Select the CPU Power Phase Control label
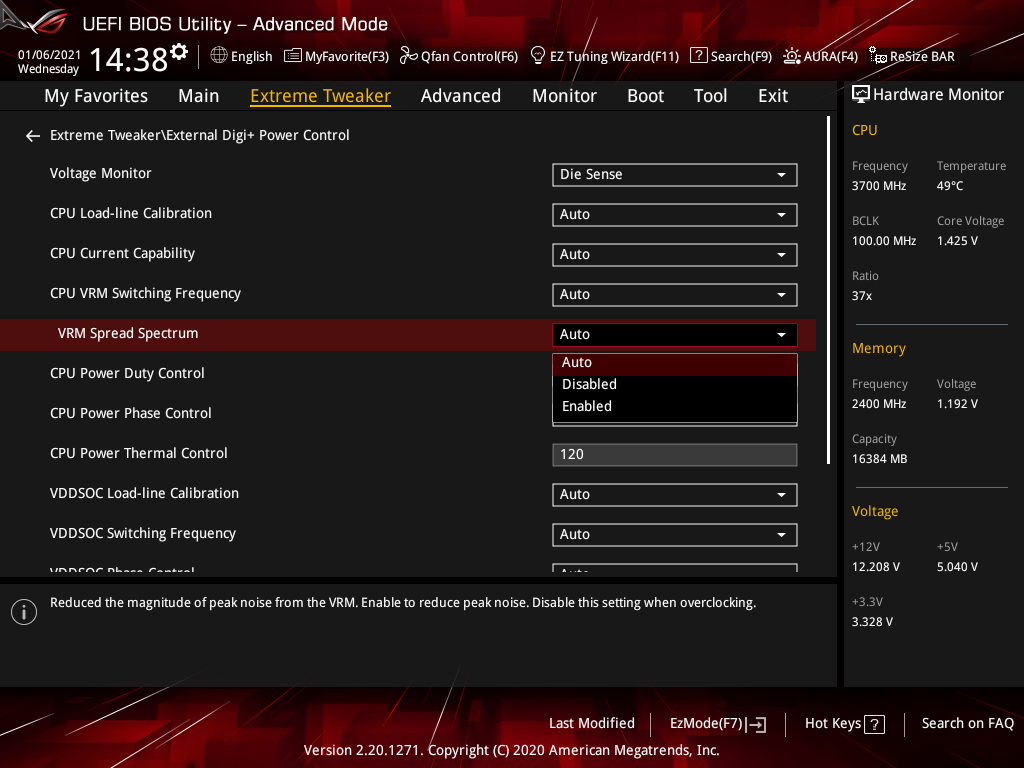Viewport: 1024px width, 768px height. pyautogui.click(x=131, y=413)
